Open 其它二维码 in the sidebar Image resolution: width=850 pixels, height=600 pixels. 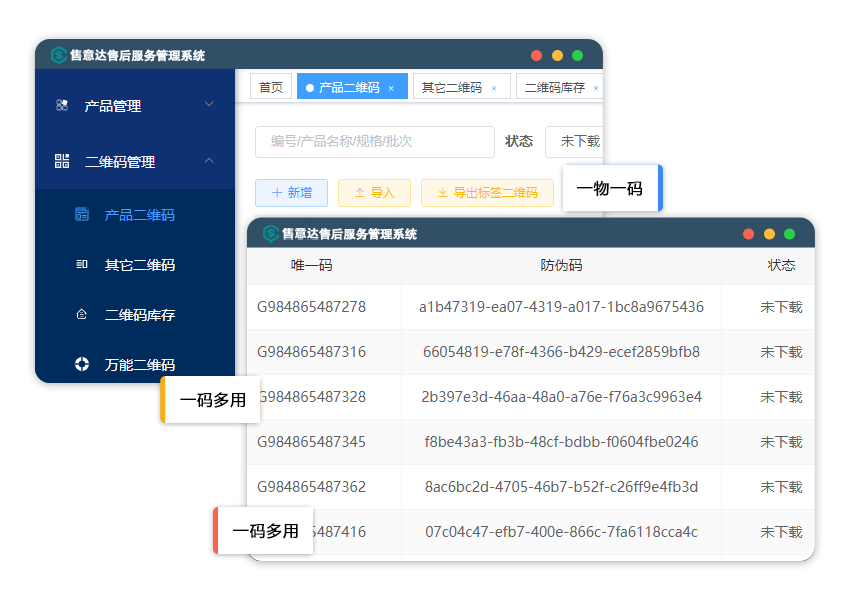(139, 265)
